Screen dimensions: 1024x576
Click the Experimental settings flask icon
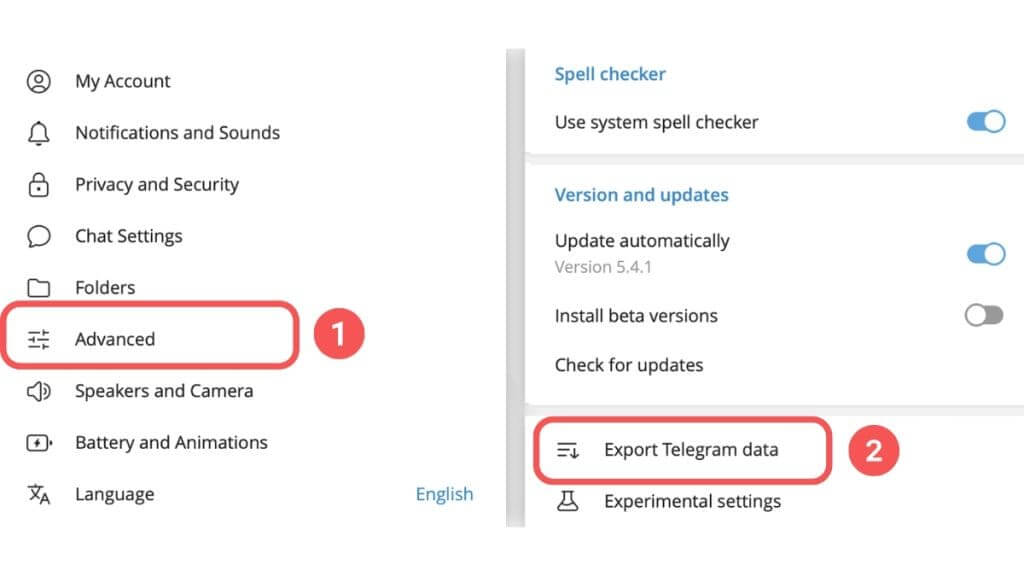[x=568, y=501]
